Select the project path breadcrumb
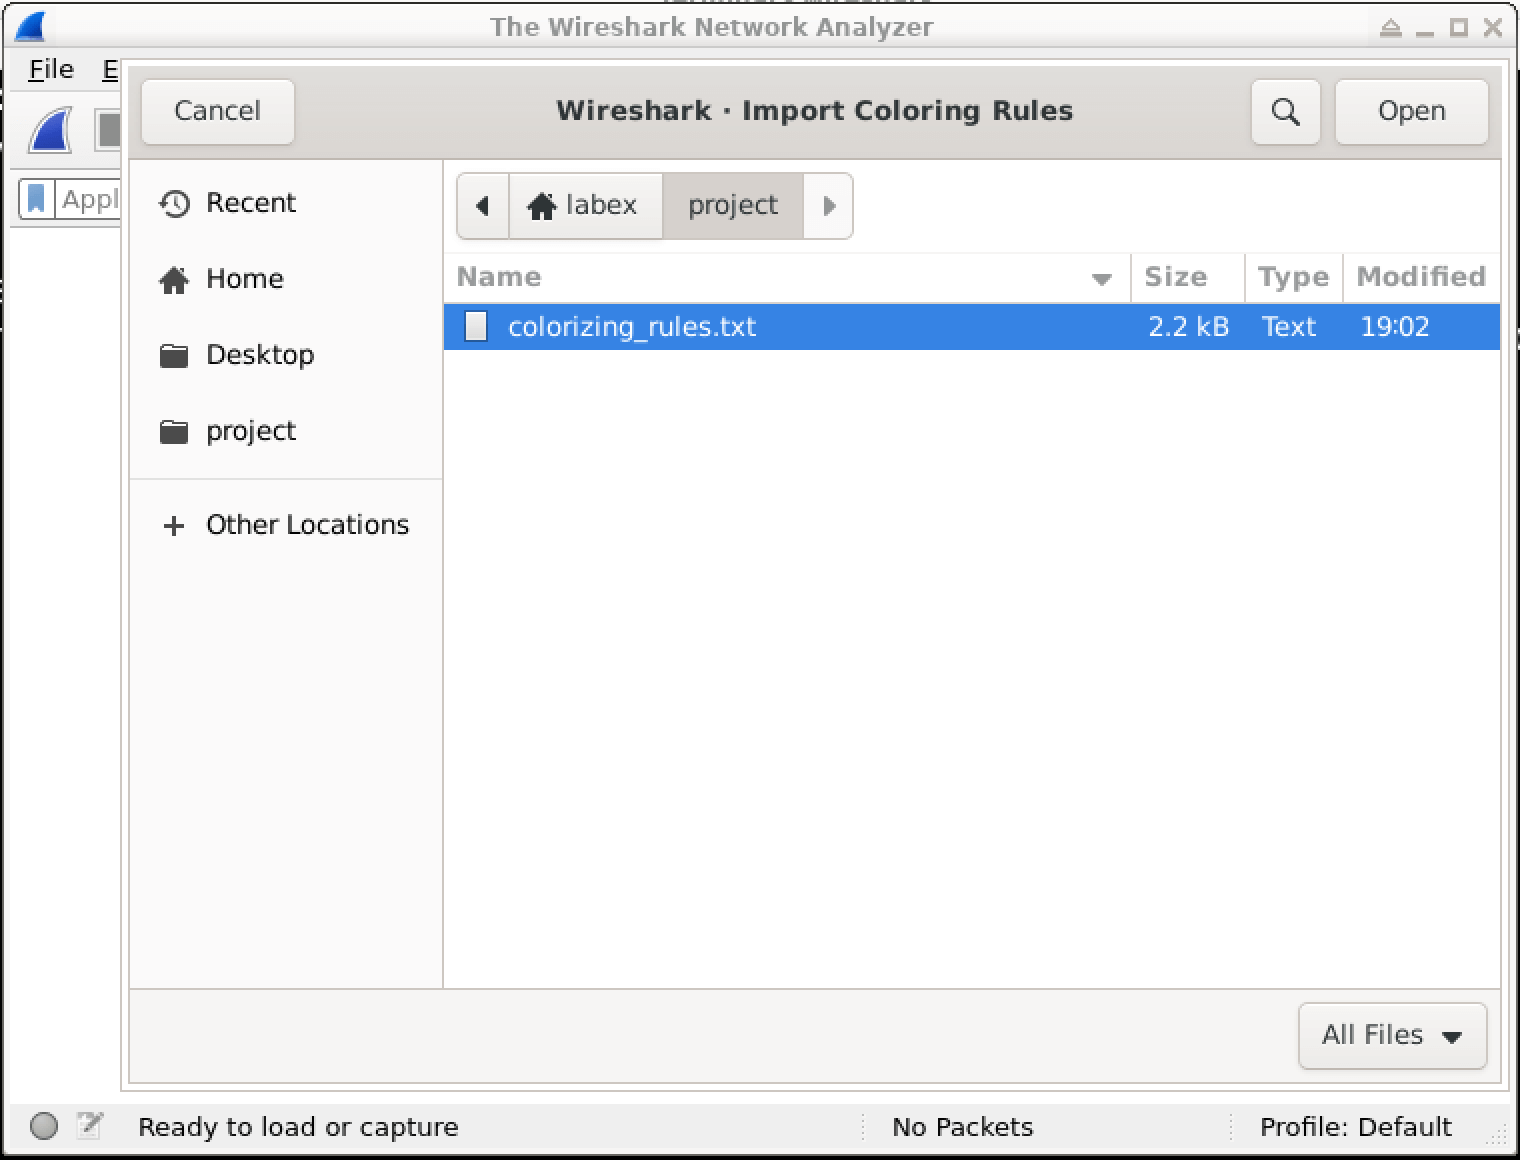 point(732,206)
